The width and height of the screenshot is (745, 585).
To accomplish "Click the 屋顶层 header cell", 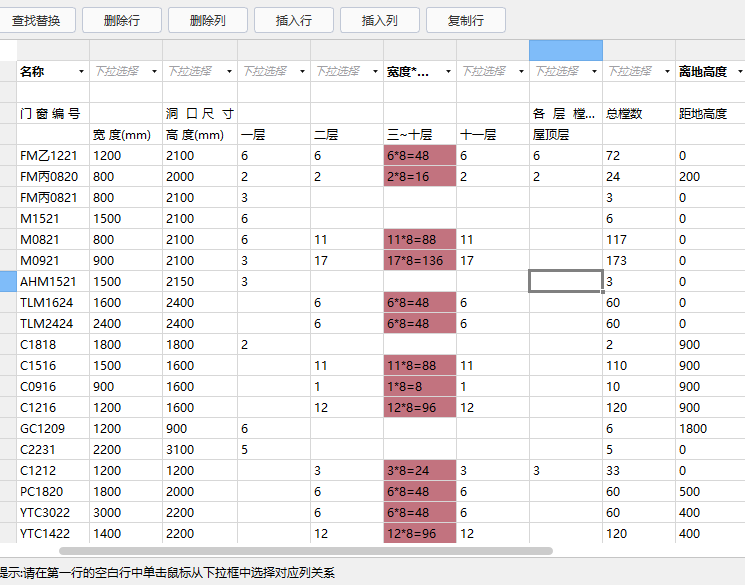I will [x=566, y=134].
